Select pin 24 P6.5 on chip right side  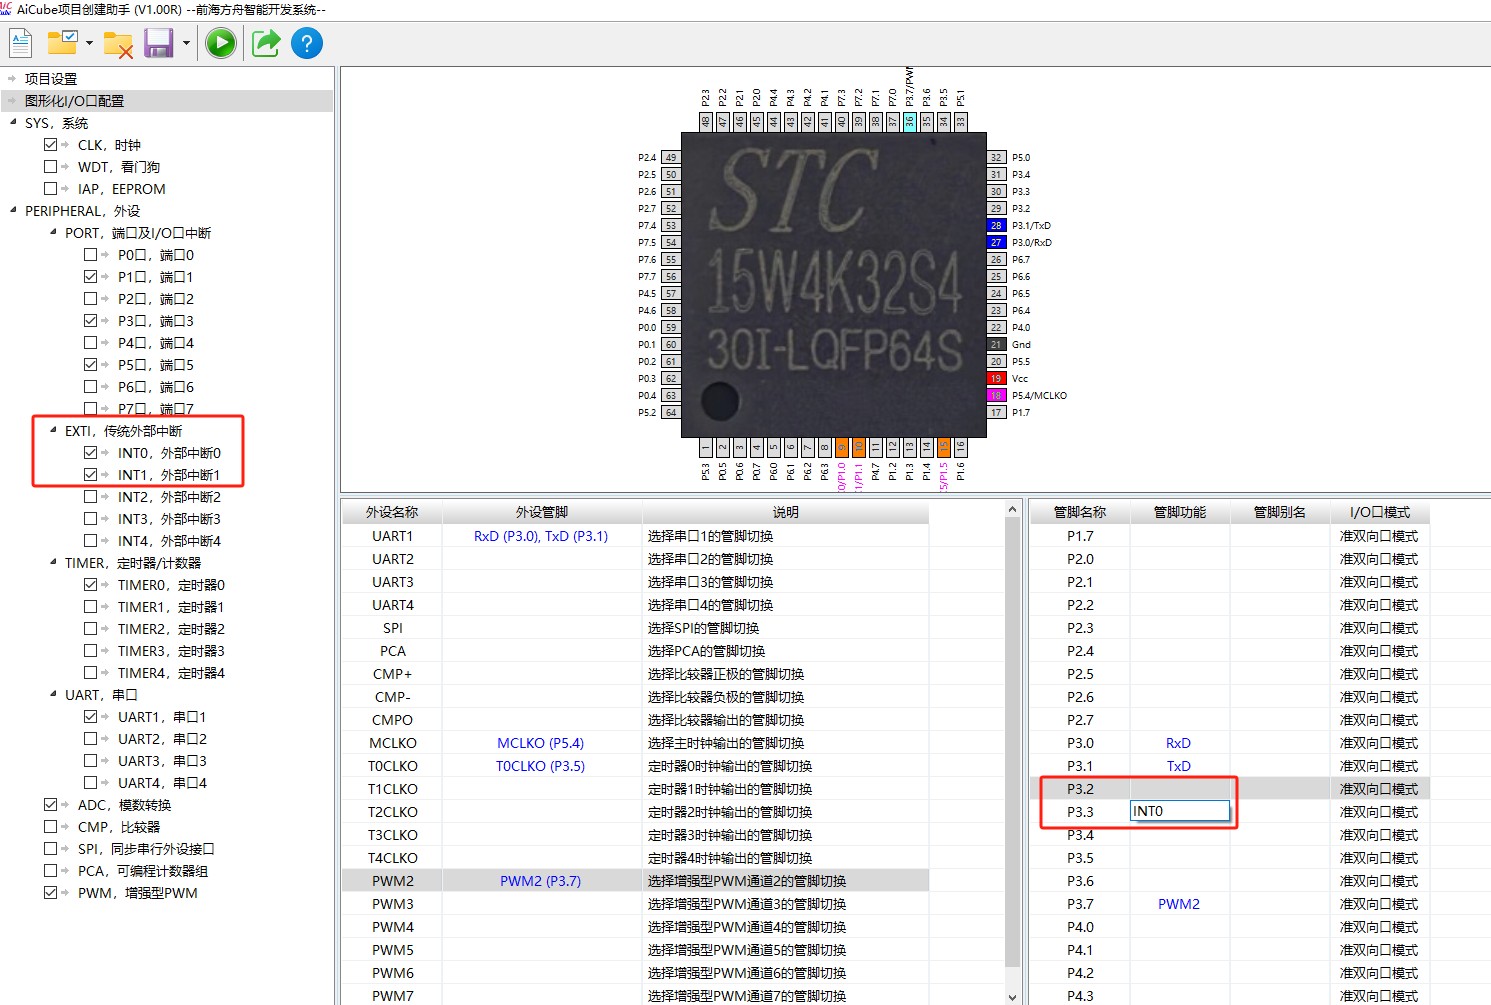996,293
